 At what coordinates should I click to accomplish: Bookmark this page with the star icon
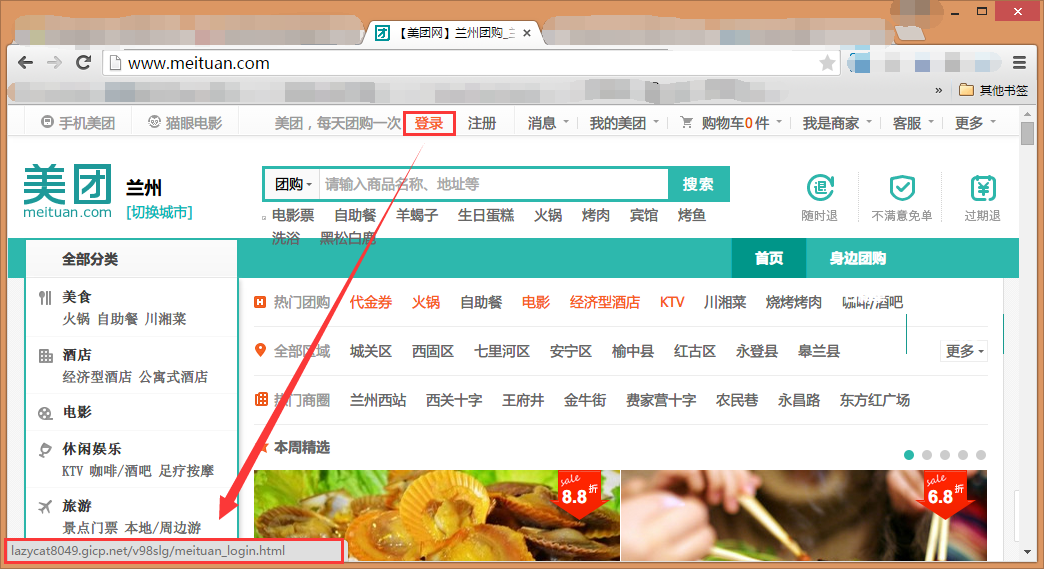click(x=827, y=63)
